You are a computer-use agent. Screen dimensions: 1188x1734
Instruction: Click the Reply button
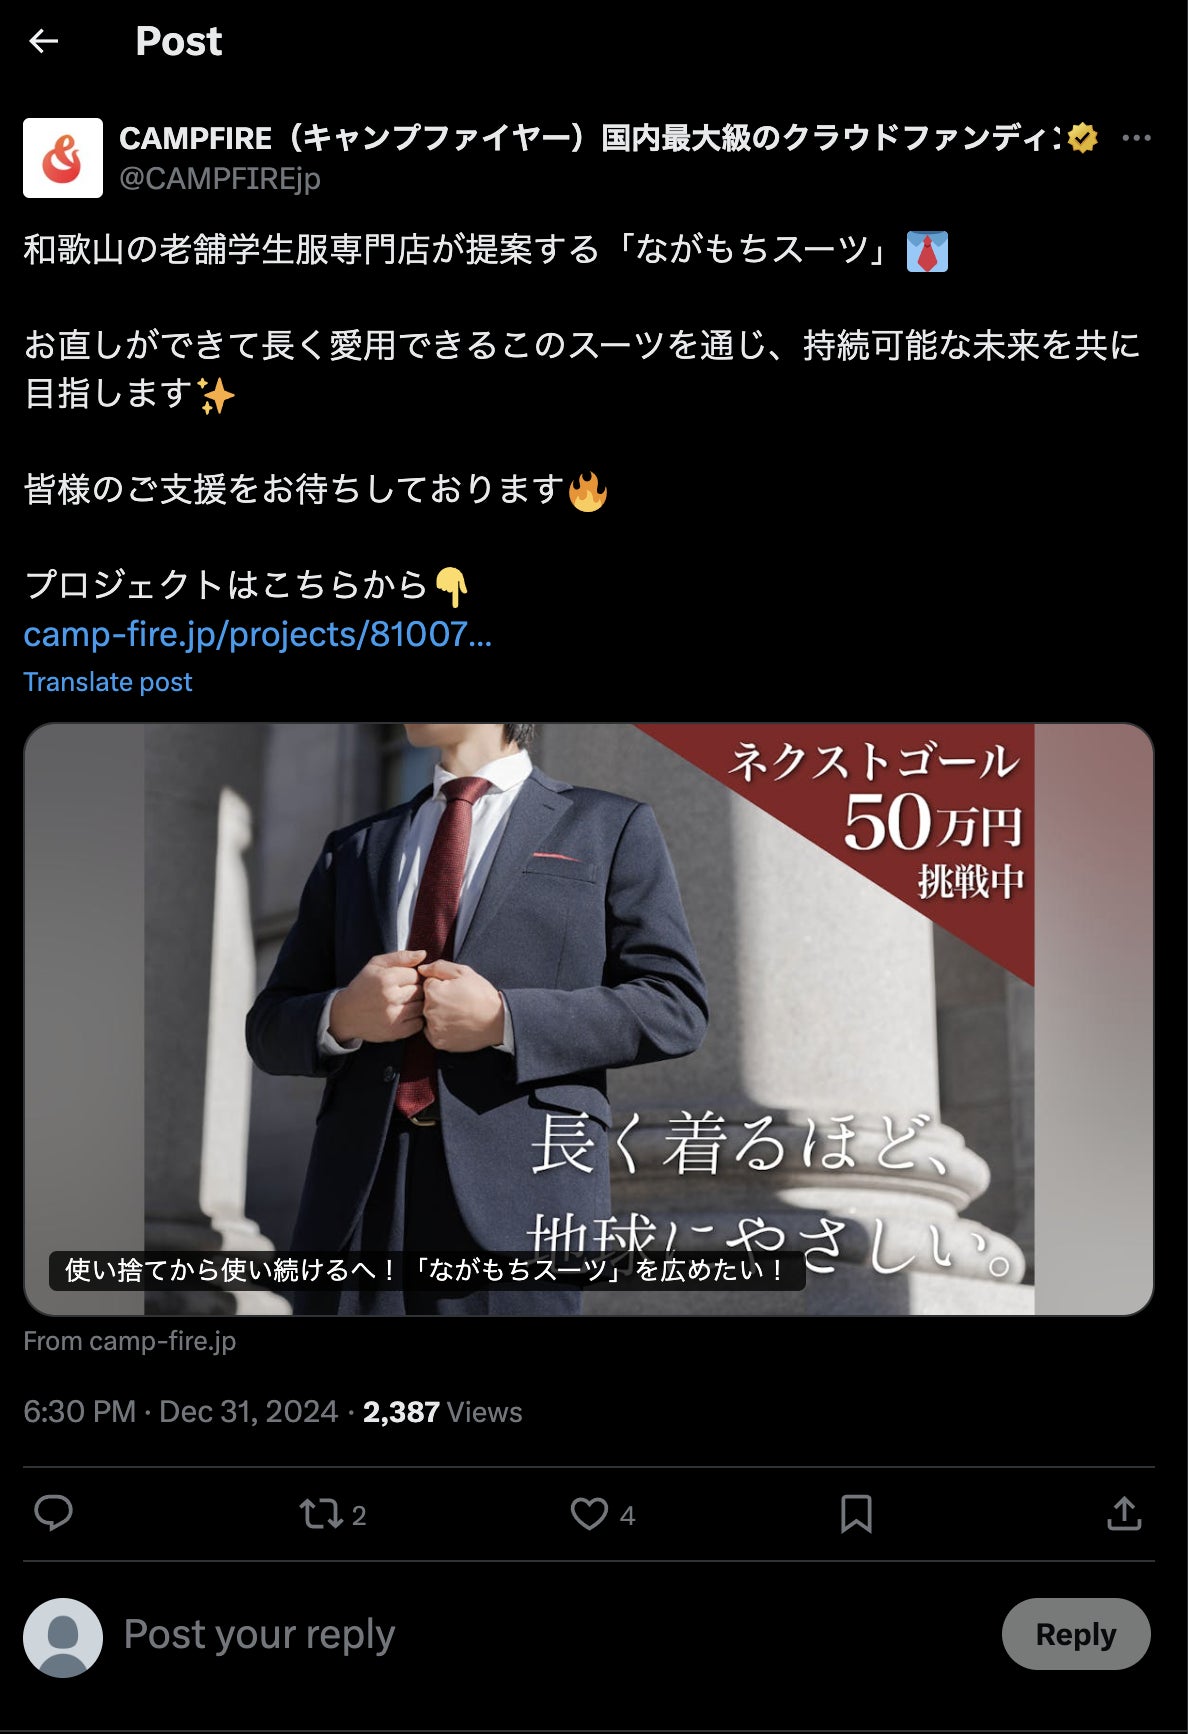[1076, 1634]
